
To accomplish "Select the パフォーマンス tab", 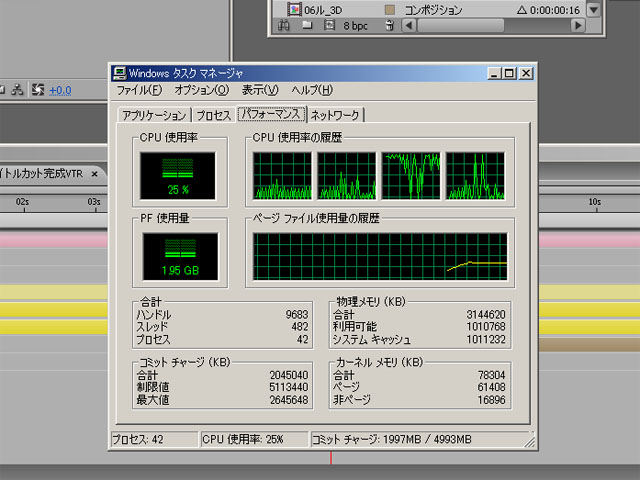I will [271, 114].
